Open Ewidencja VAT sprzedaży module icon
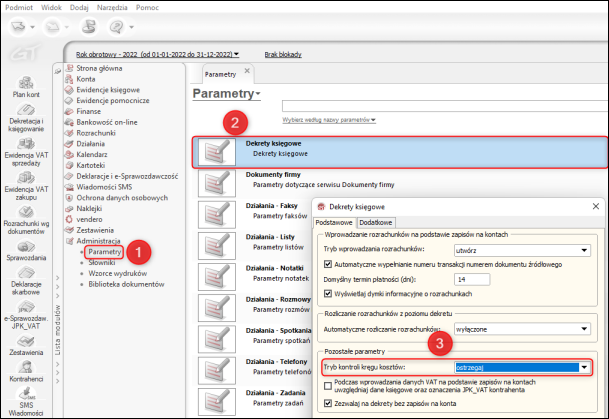This screenshot has height=419, width=609. point(26,143)
